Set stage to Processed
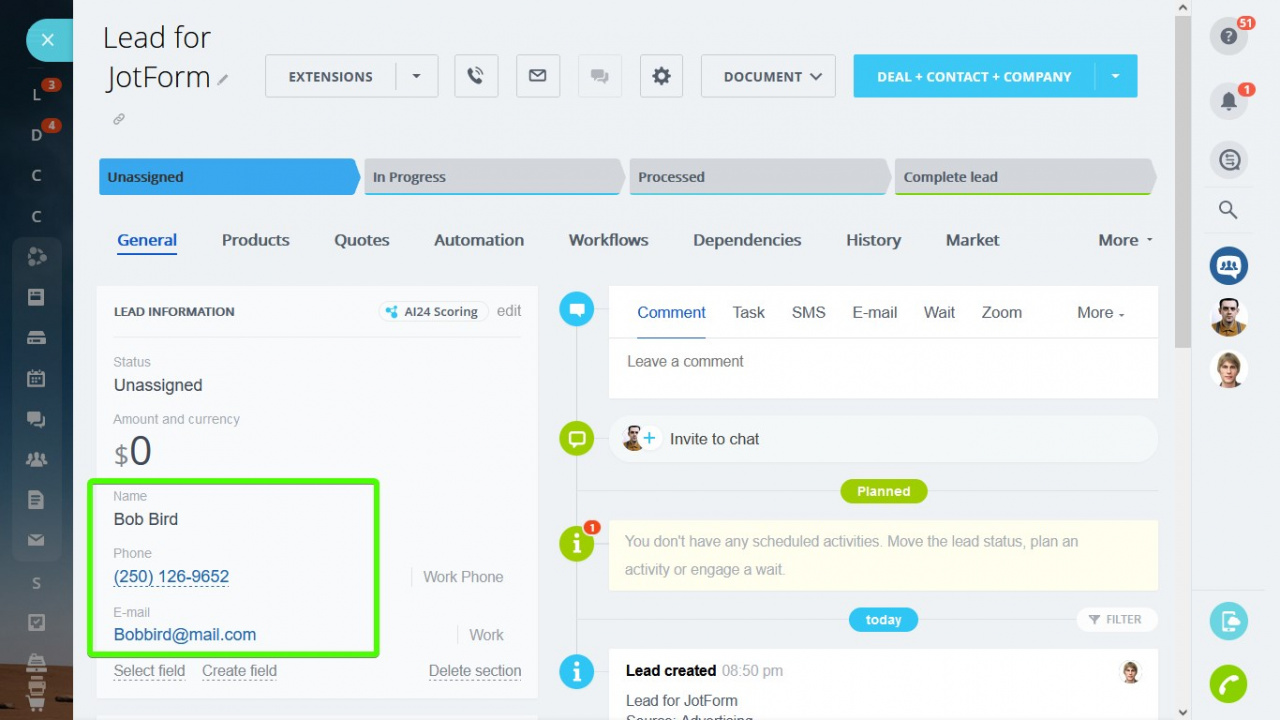The image size is (1280, 720). pyautogui.click(x=759, y=177)
